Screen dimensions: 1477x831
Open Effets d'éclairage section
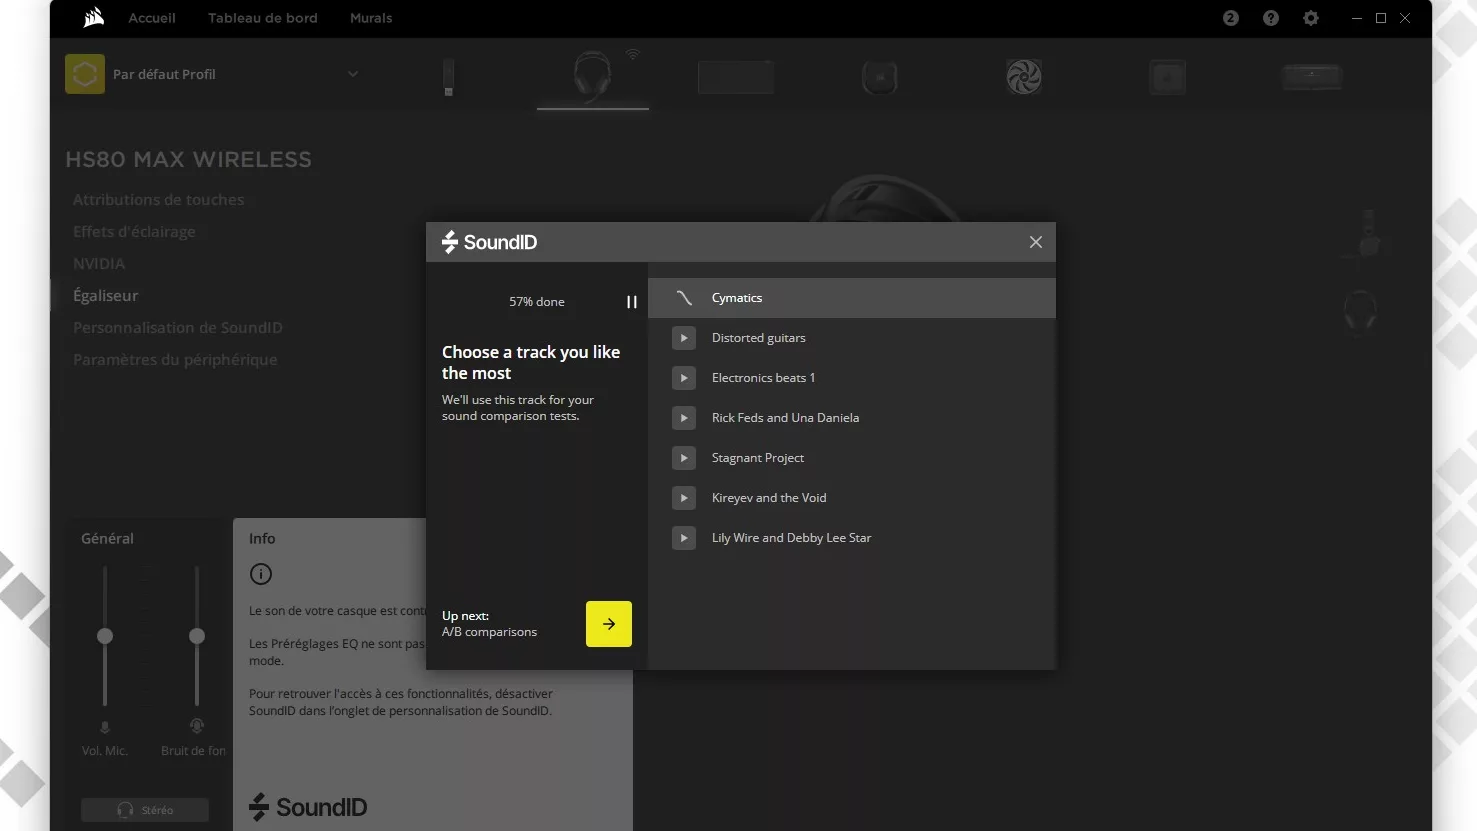coord(134,232)
